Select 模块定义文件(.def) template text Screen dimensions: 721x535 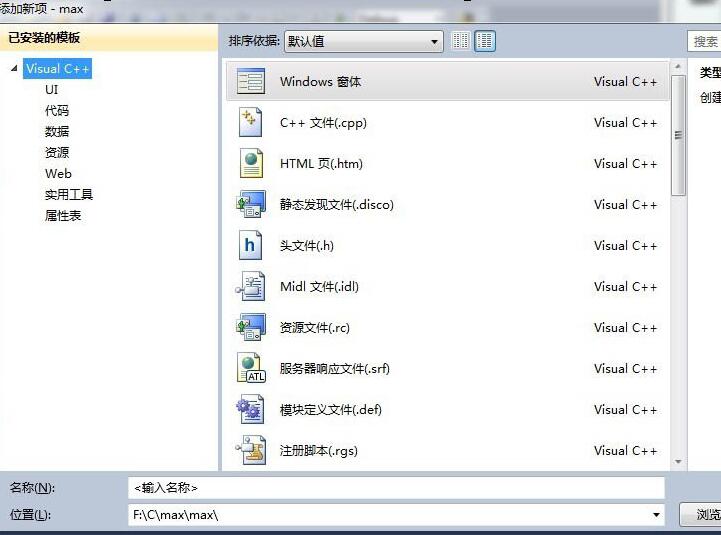point(331,409)
